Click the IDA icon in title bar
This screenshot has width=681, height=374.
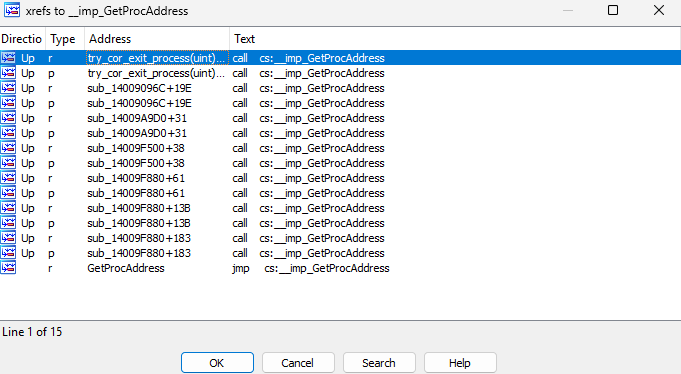point(12,10)
